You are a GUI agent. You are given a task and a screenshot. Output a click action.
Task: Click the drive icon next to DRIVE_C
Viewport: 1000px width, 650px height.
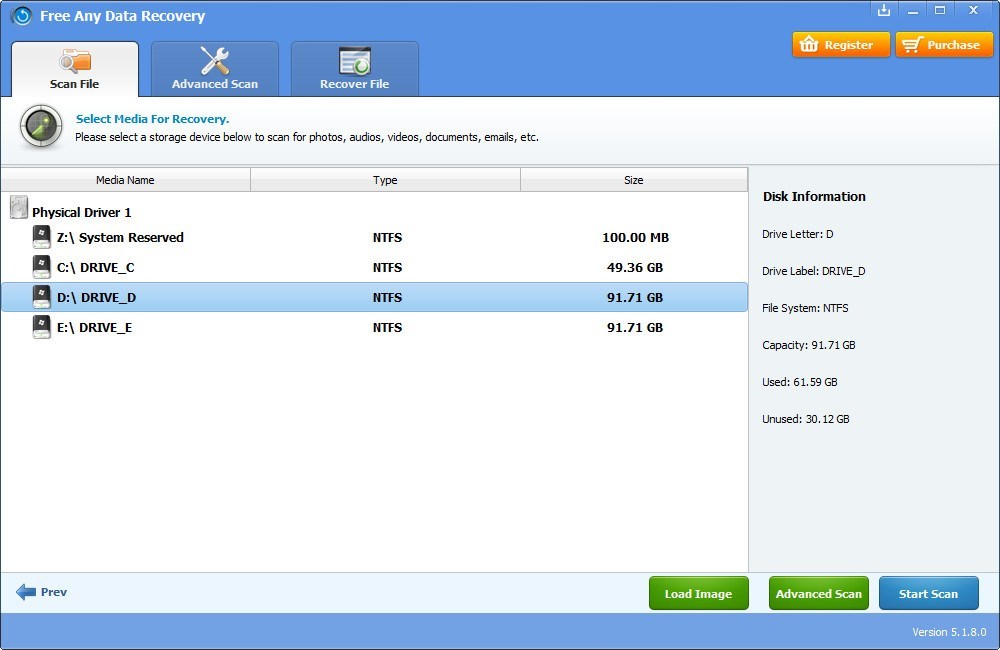coord(42,266)
